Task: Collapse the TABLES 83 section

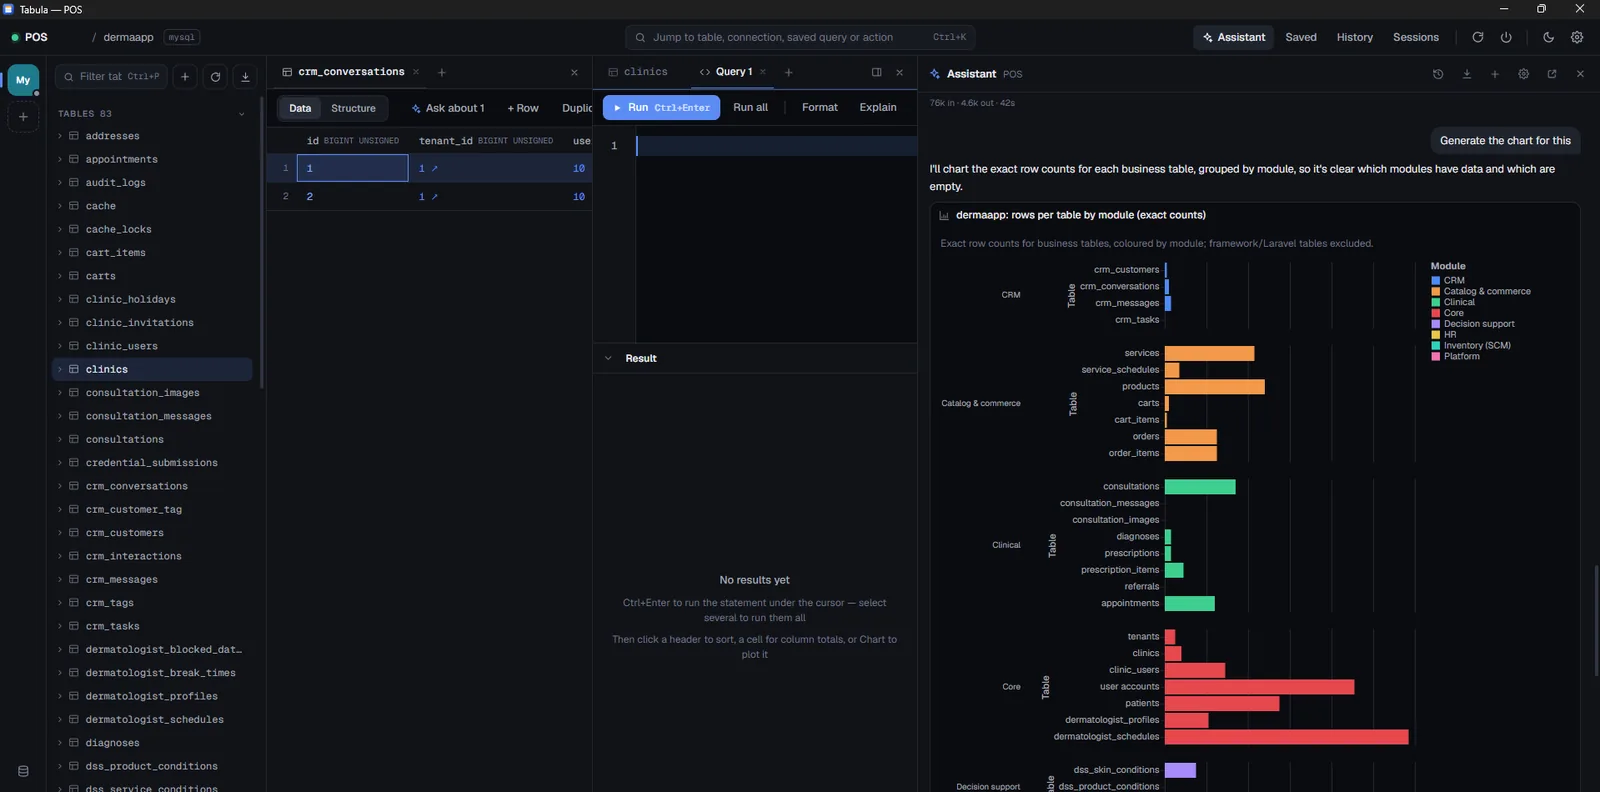Action: click(x=241, y=114)
